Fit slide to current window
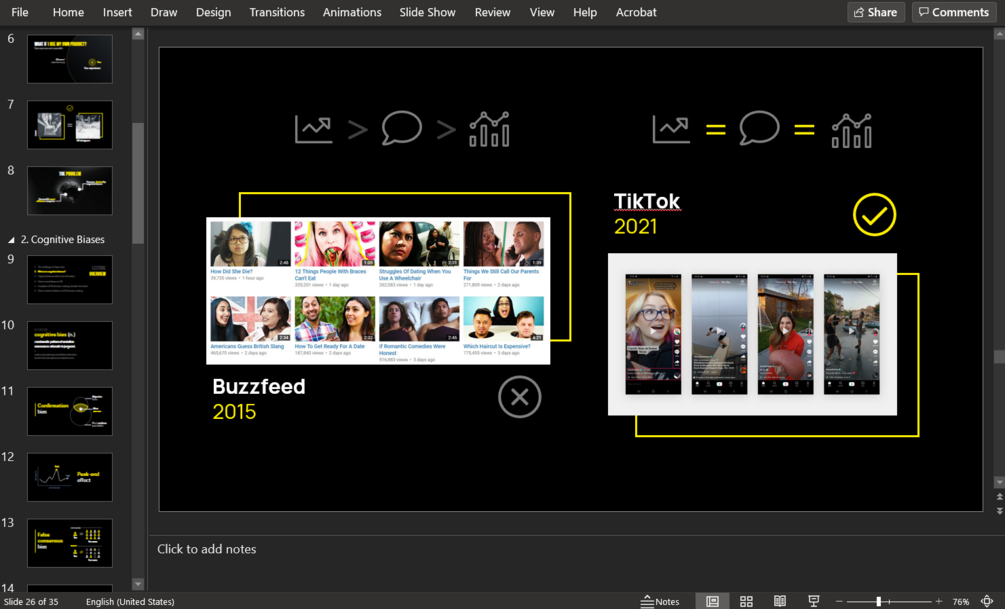The width and height of the screenshot is (1005, 609). (x=987, y=601)
